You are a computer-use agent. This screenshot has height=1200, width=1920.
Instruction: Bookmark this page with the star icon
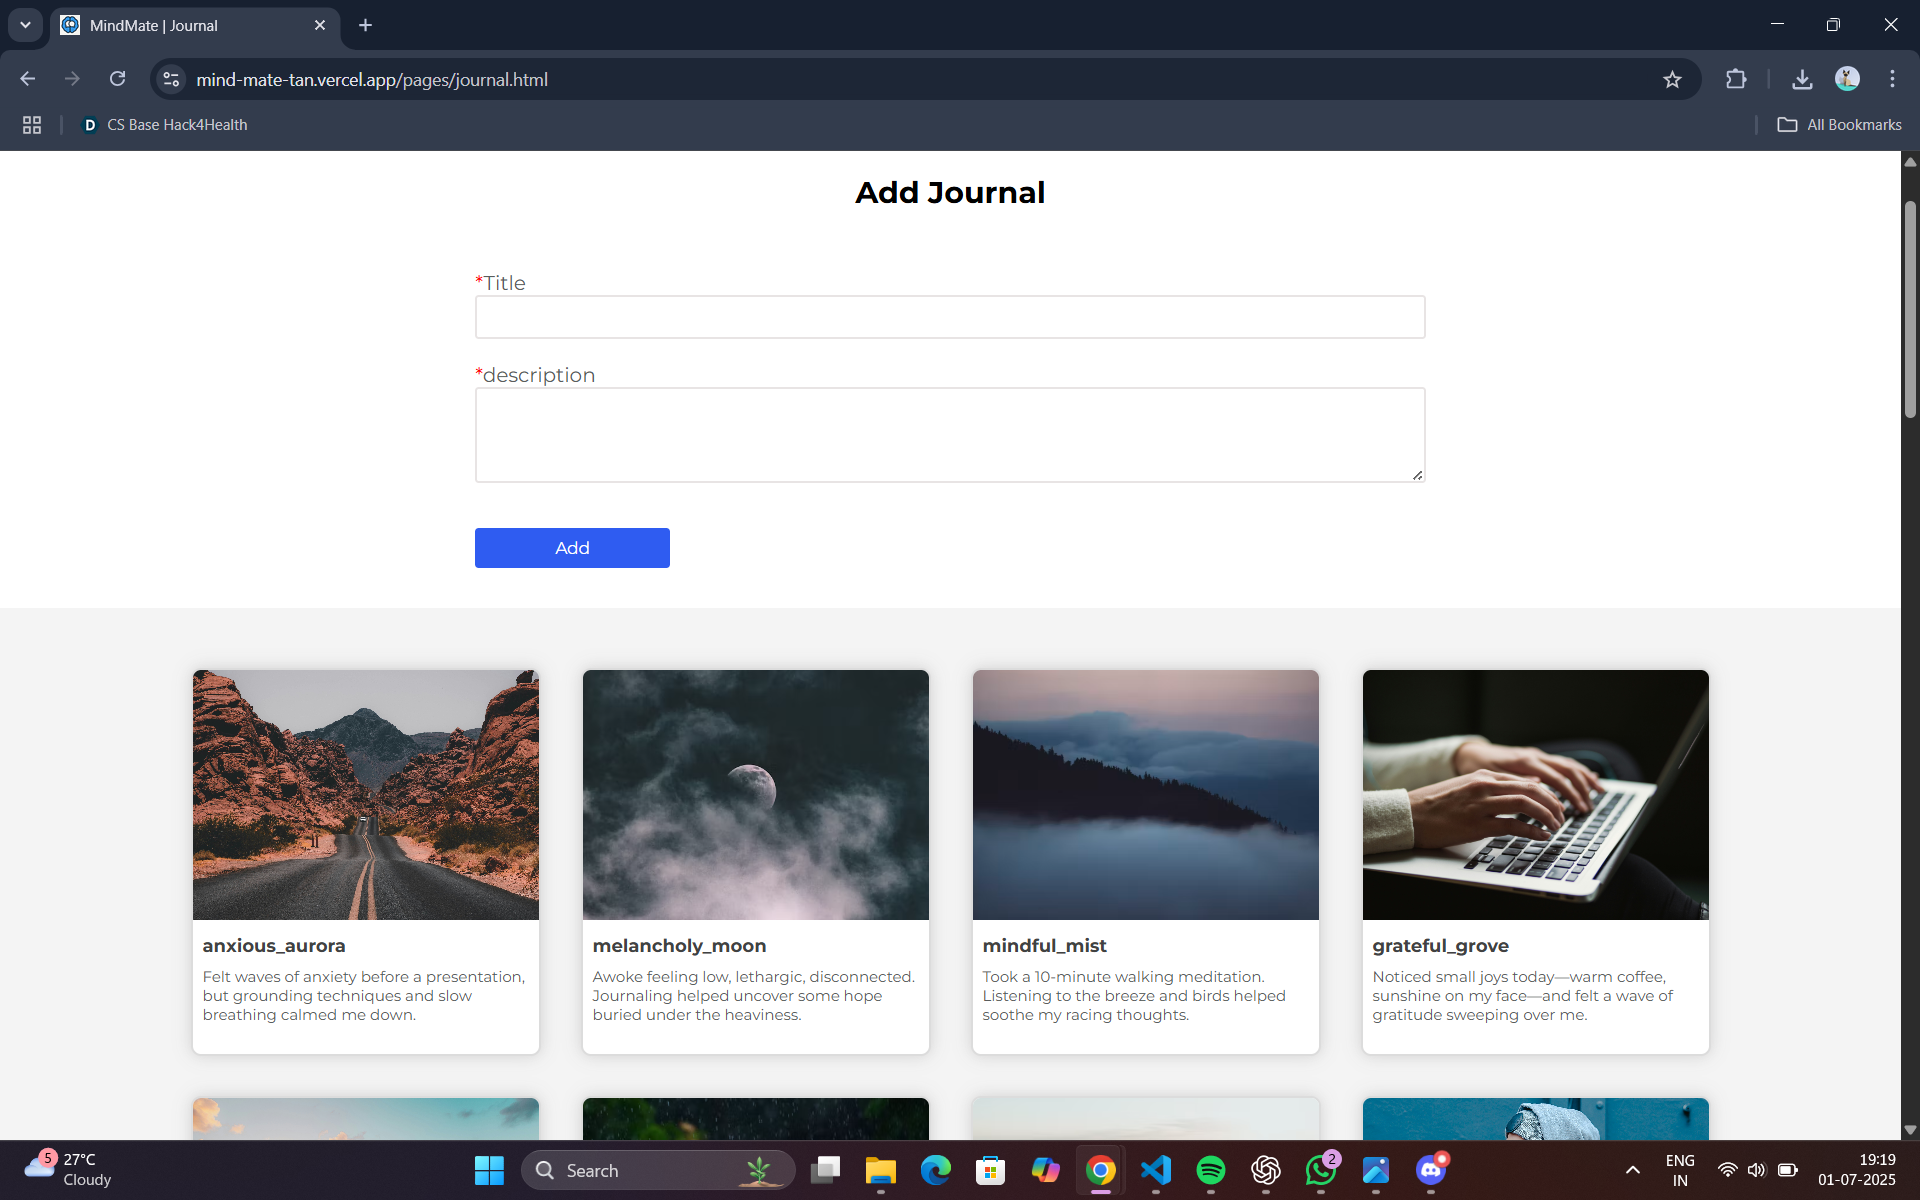tap(1672, 79)
